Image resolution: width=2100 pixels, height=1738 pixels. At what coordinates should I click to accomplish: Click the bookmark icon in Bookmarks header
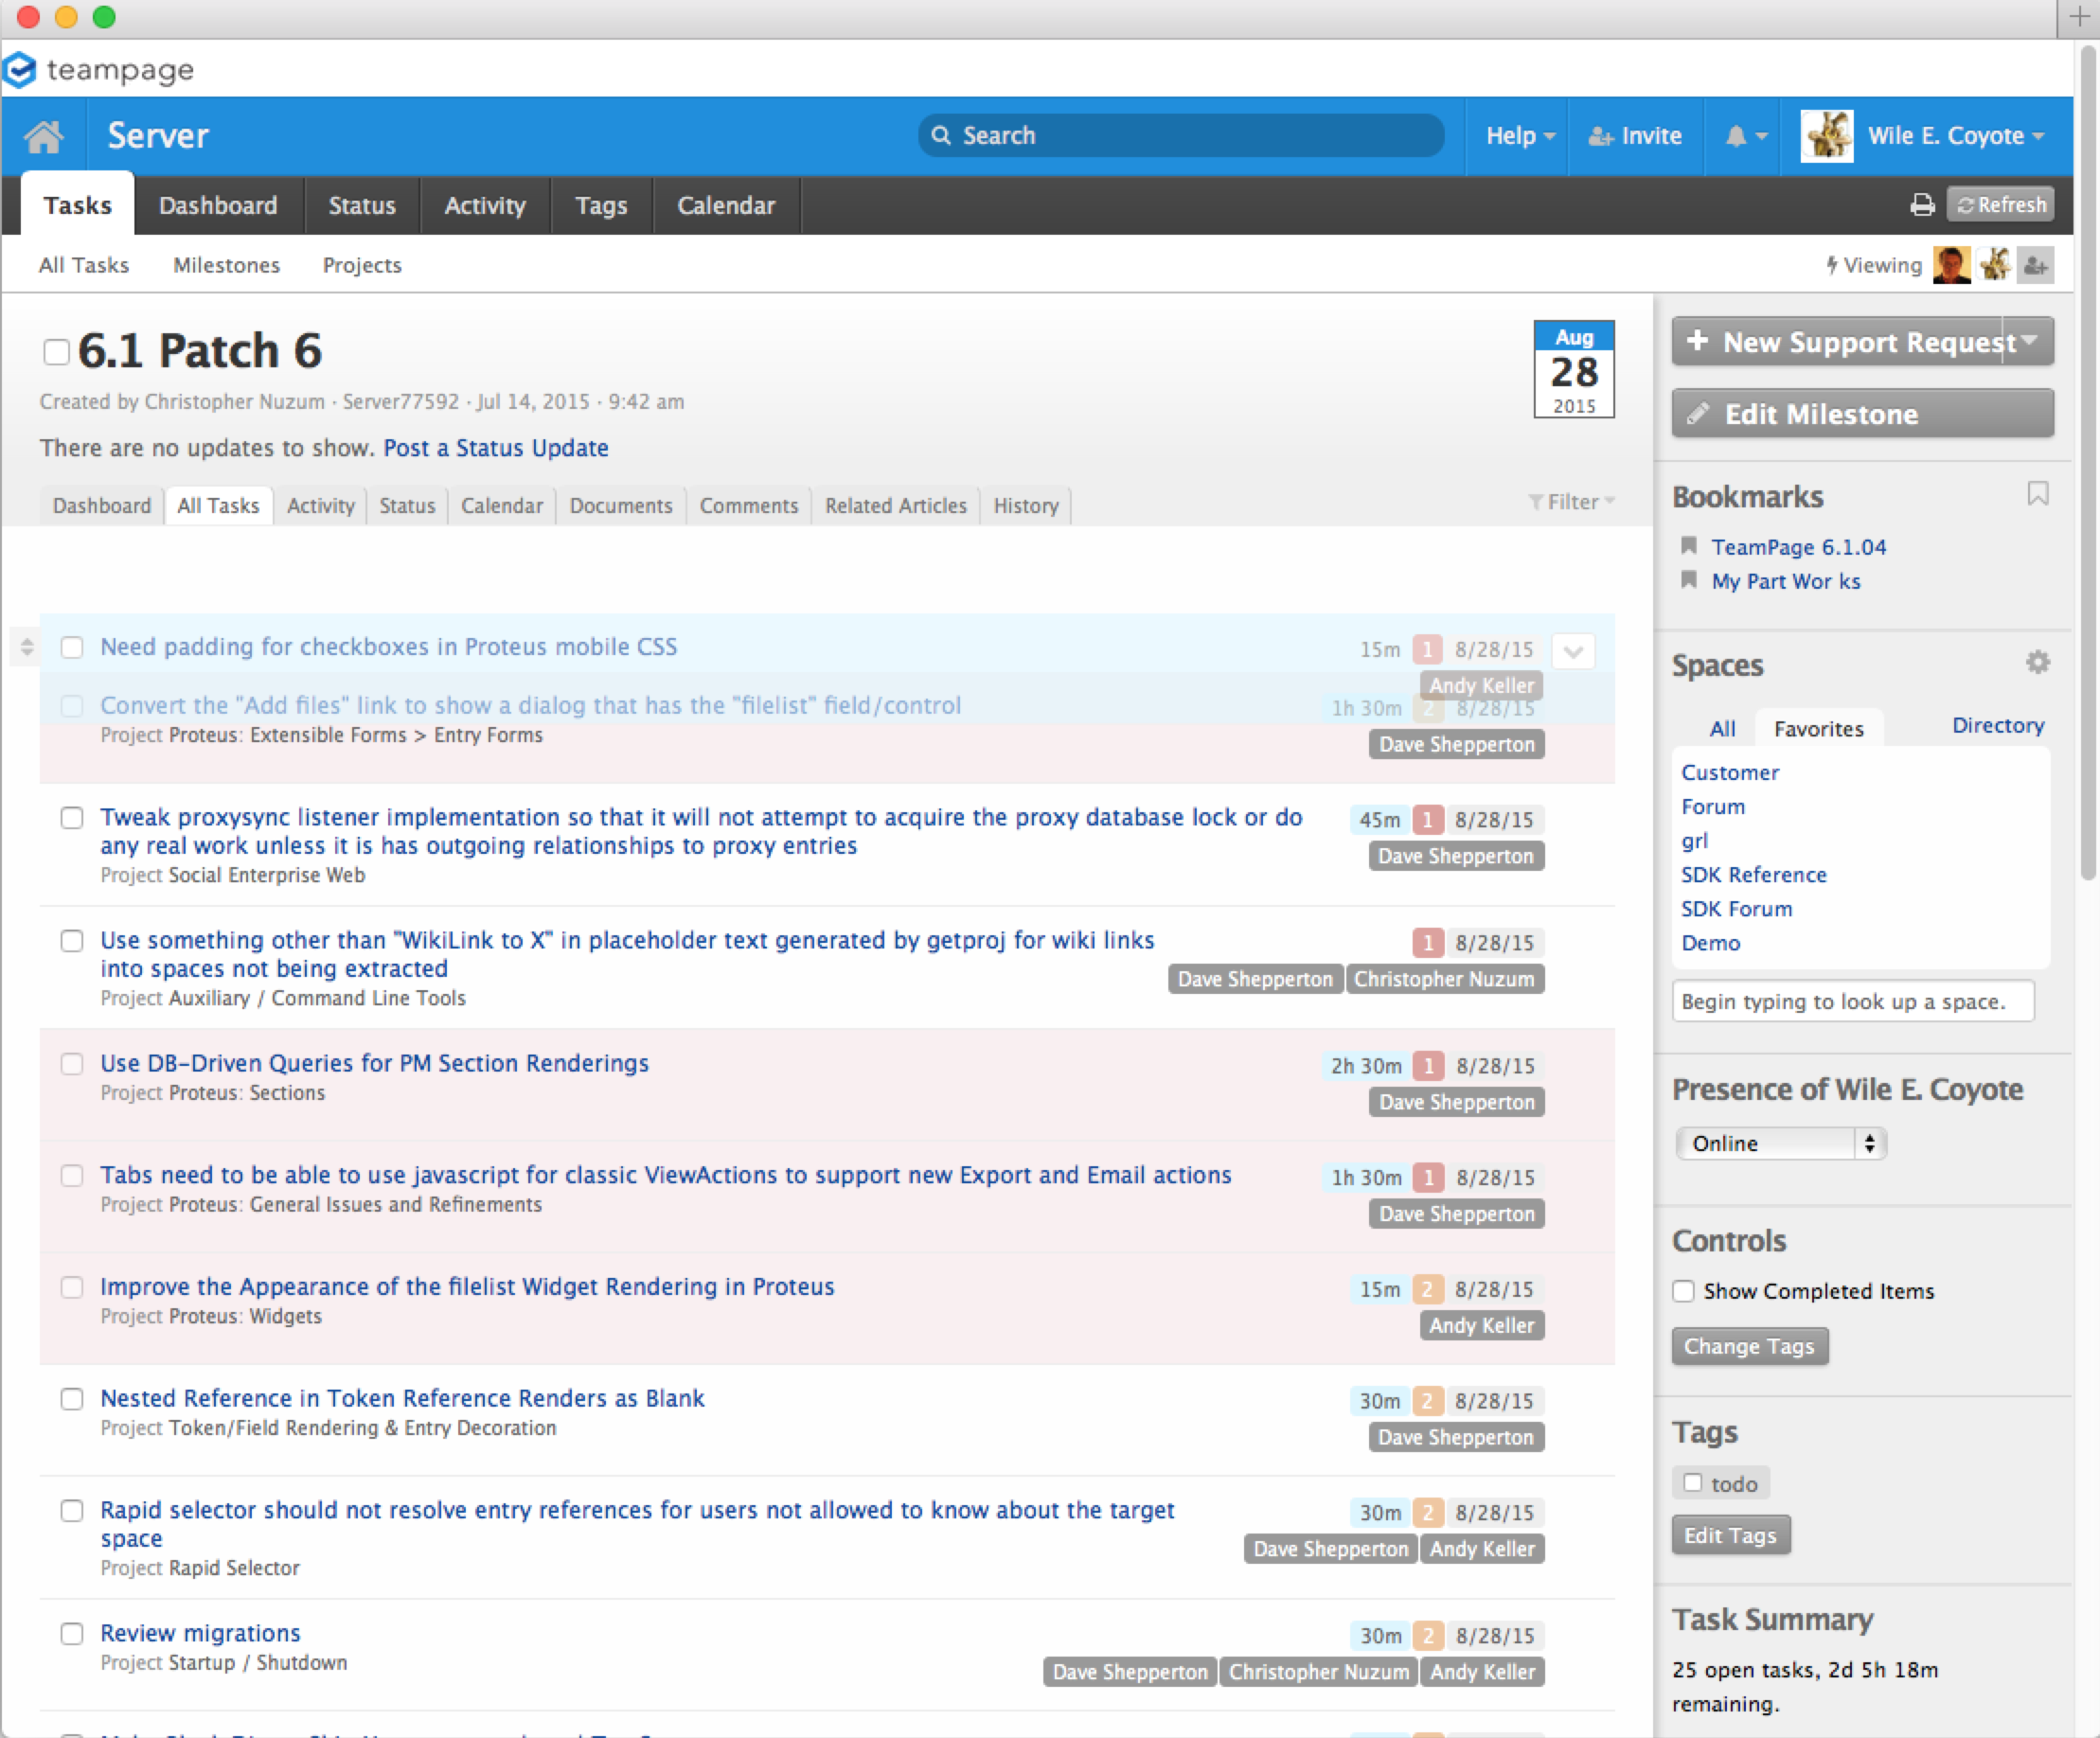pos(2037,494)
